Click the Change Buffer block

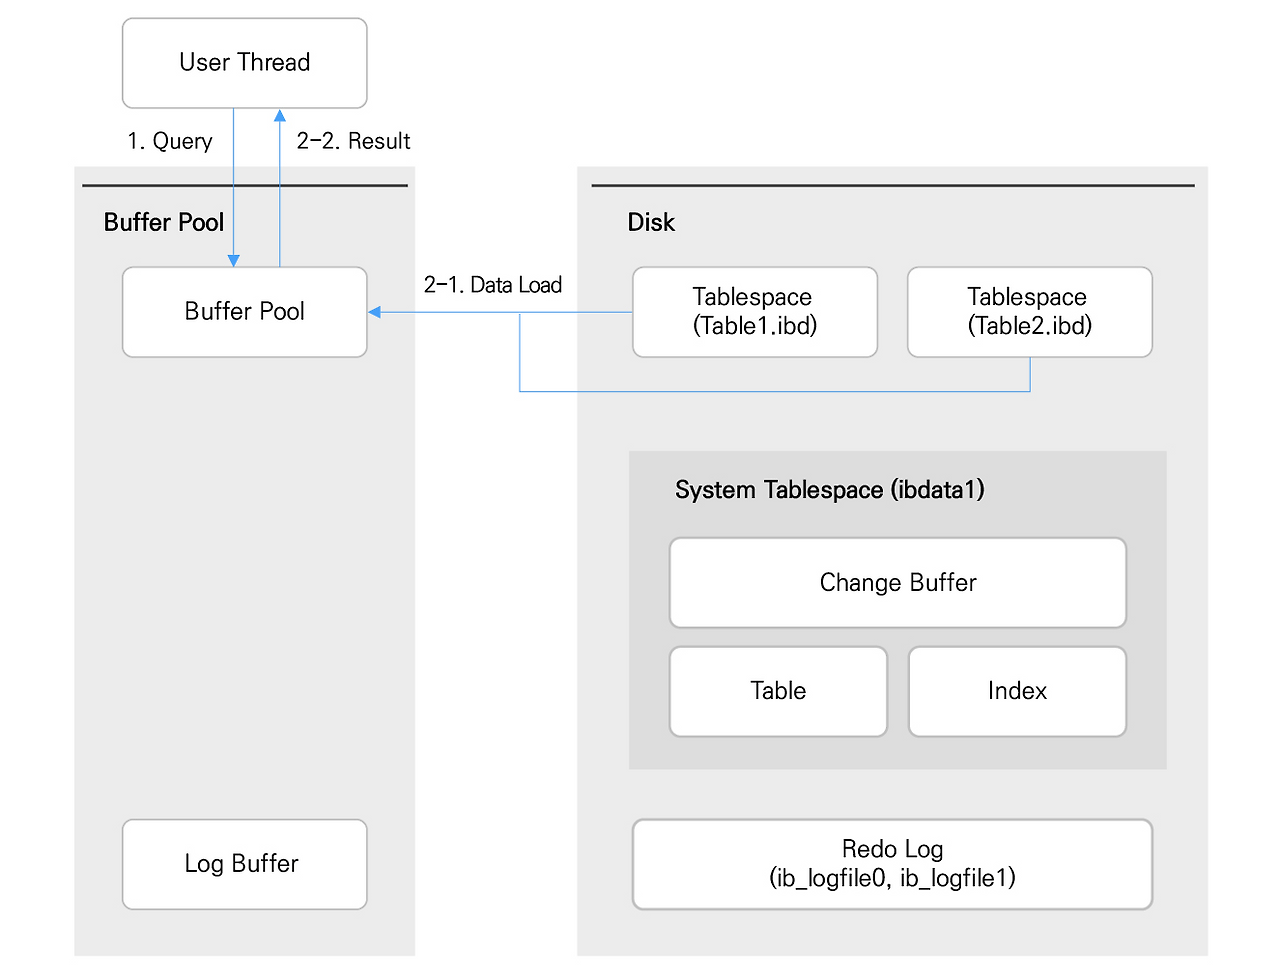click(897, 582)
